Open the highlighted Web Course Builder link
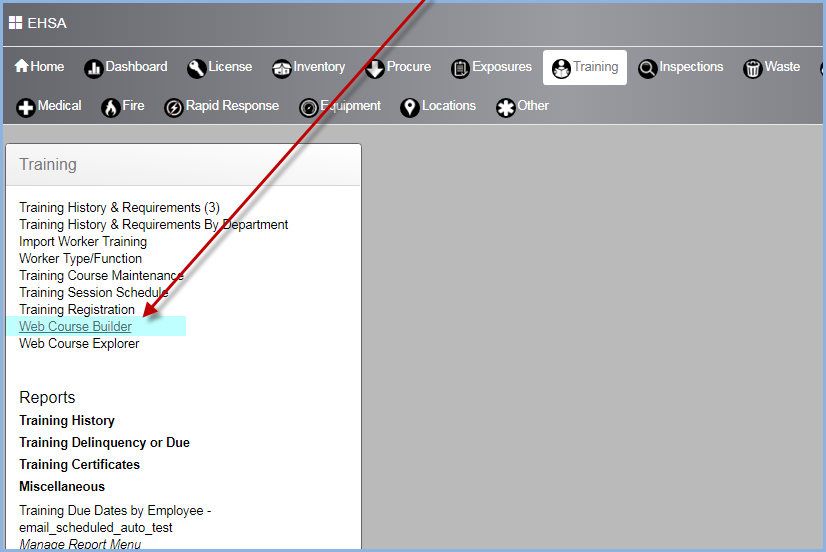The height and width of the screenshot is (552, 826). coord(75,326)
